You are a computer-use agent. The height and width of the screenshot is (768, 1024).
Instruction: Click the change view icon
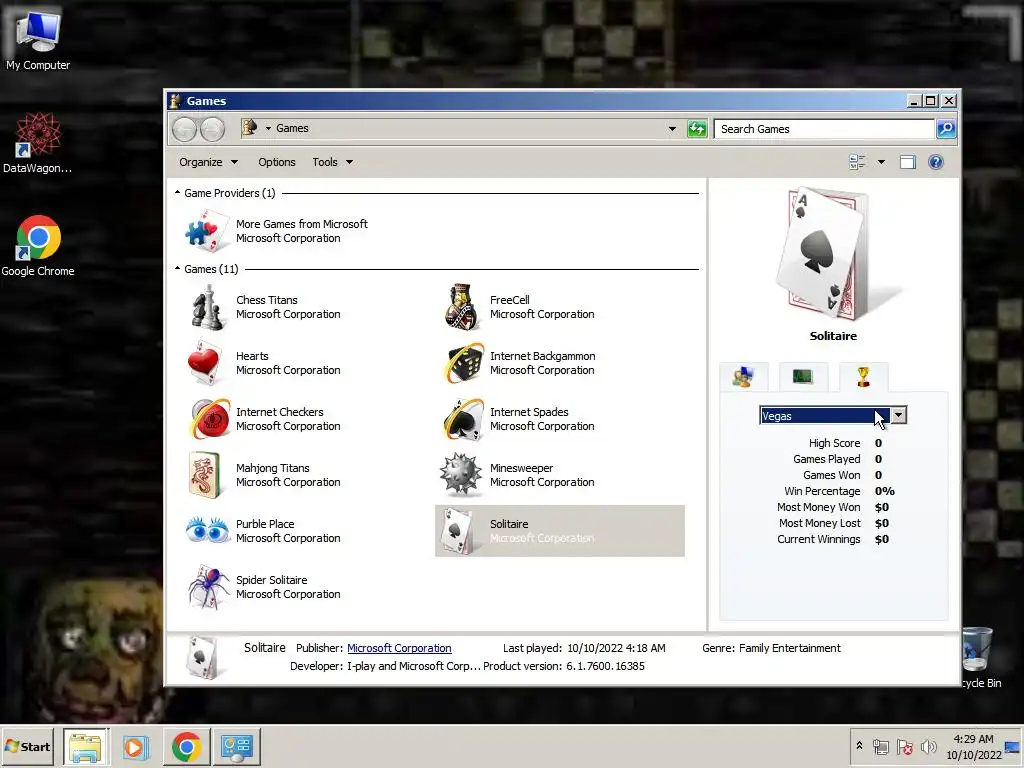coord(857,162)
